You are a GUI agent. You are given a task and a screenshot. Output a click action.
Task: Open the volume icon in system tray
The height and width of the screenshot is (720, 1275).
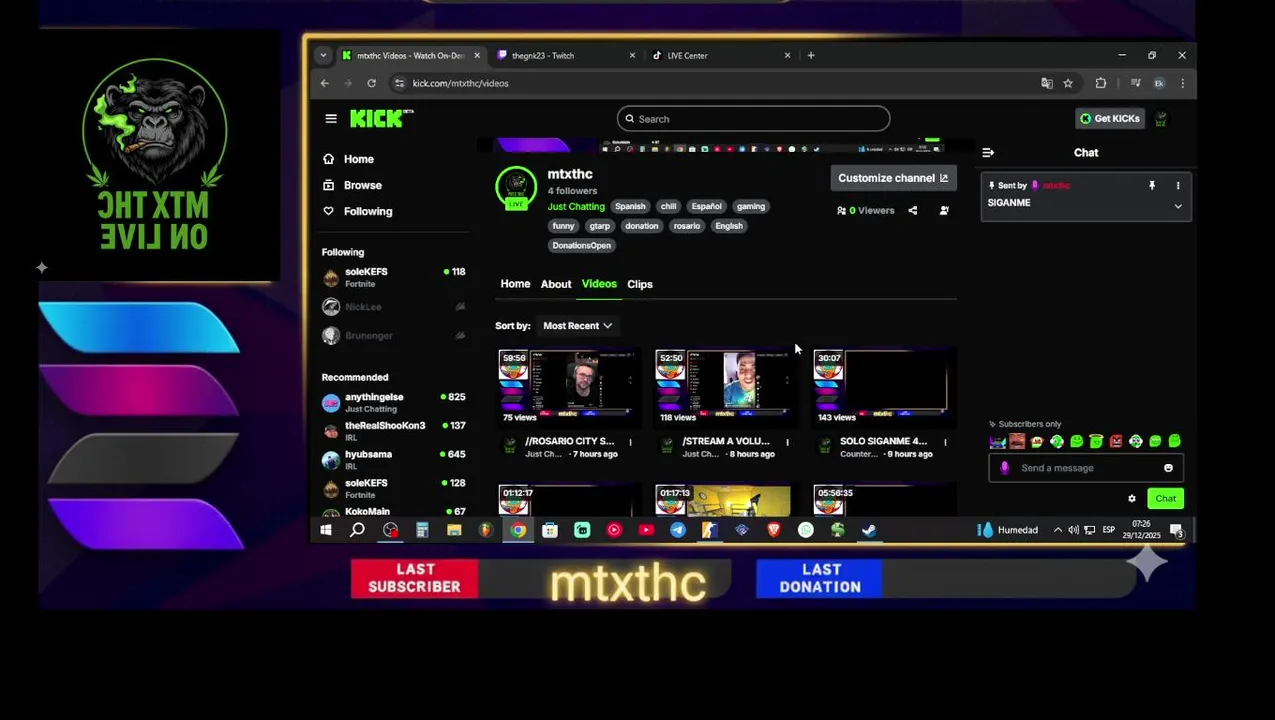[1074, 531]
